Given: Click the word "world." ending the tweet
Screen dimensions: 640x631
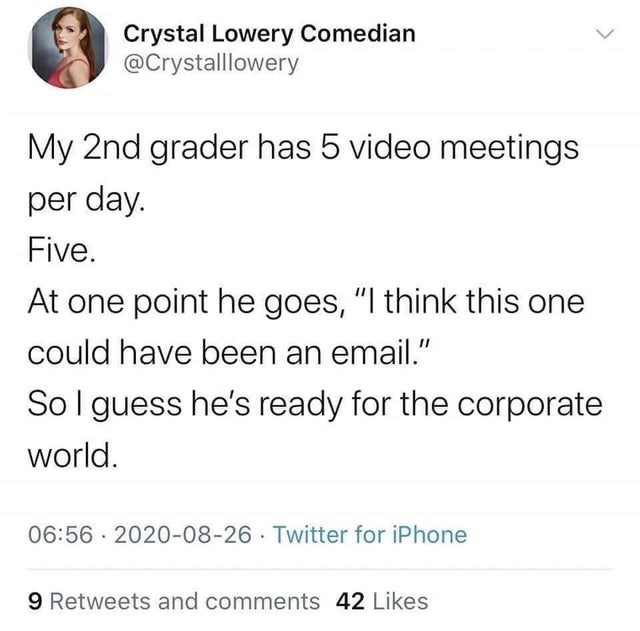Looking at the screenshot, I should point(72,455).
